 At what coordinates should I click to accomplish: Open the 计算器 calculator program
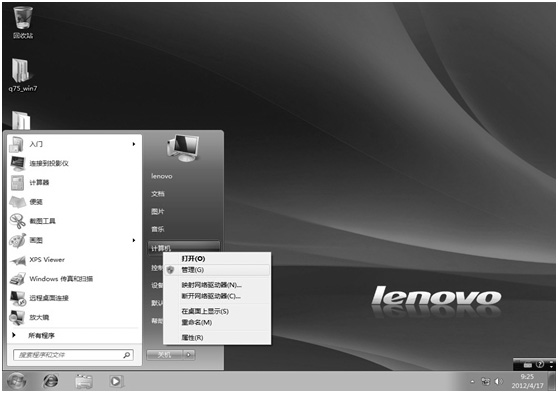[x=73, y=183]
